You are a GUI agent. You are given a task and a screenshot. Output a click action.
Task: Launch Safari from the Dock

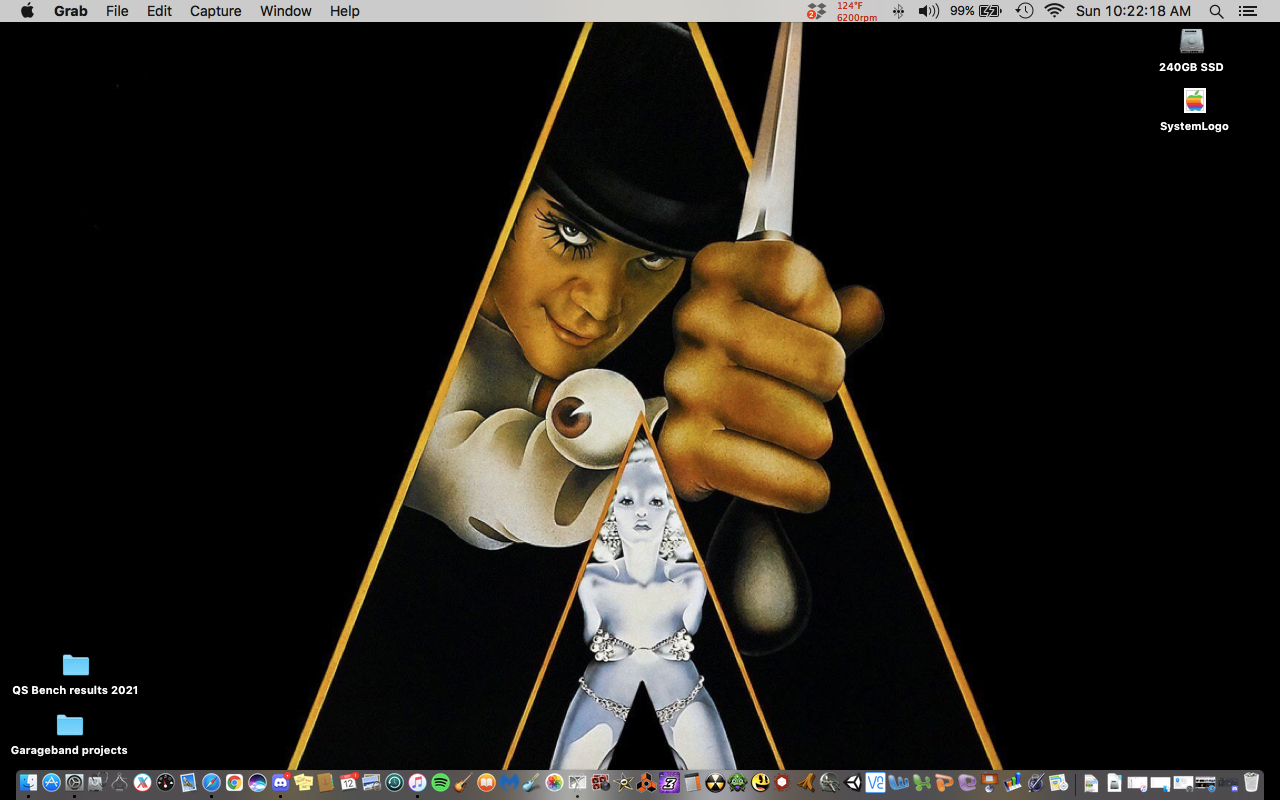pyautogui.click(x=212, y=783)
